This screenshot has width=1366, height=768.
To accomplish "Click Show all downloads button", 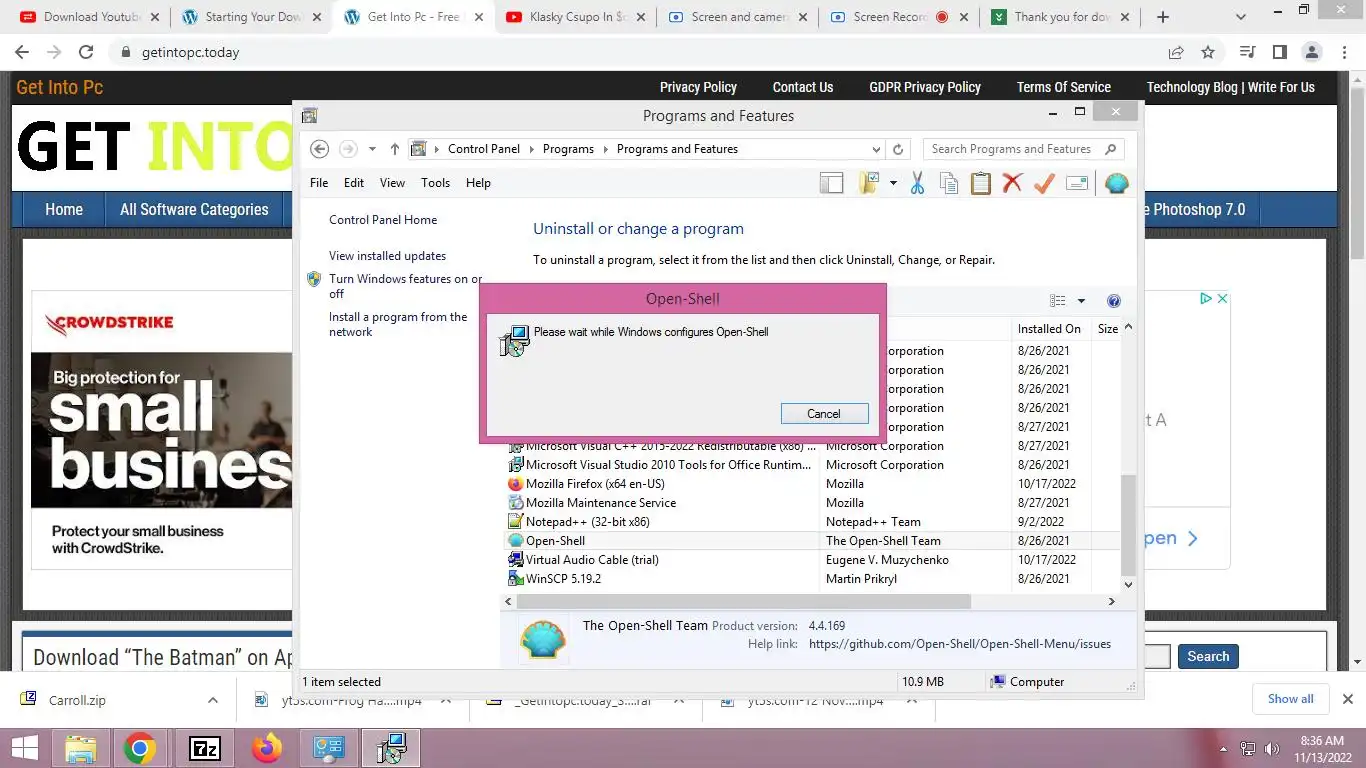I will 1290,699.
